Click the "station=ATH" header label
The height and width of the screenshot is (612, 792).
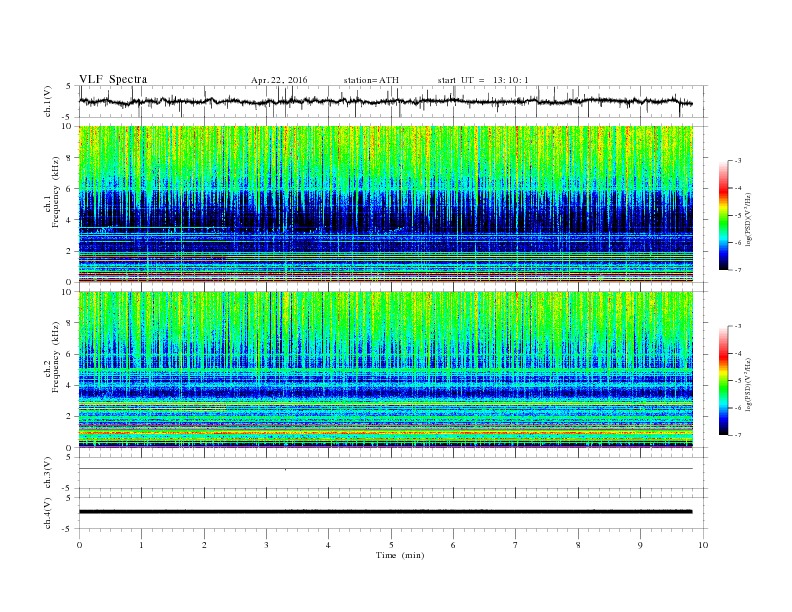371,80
